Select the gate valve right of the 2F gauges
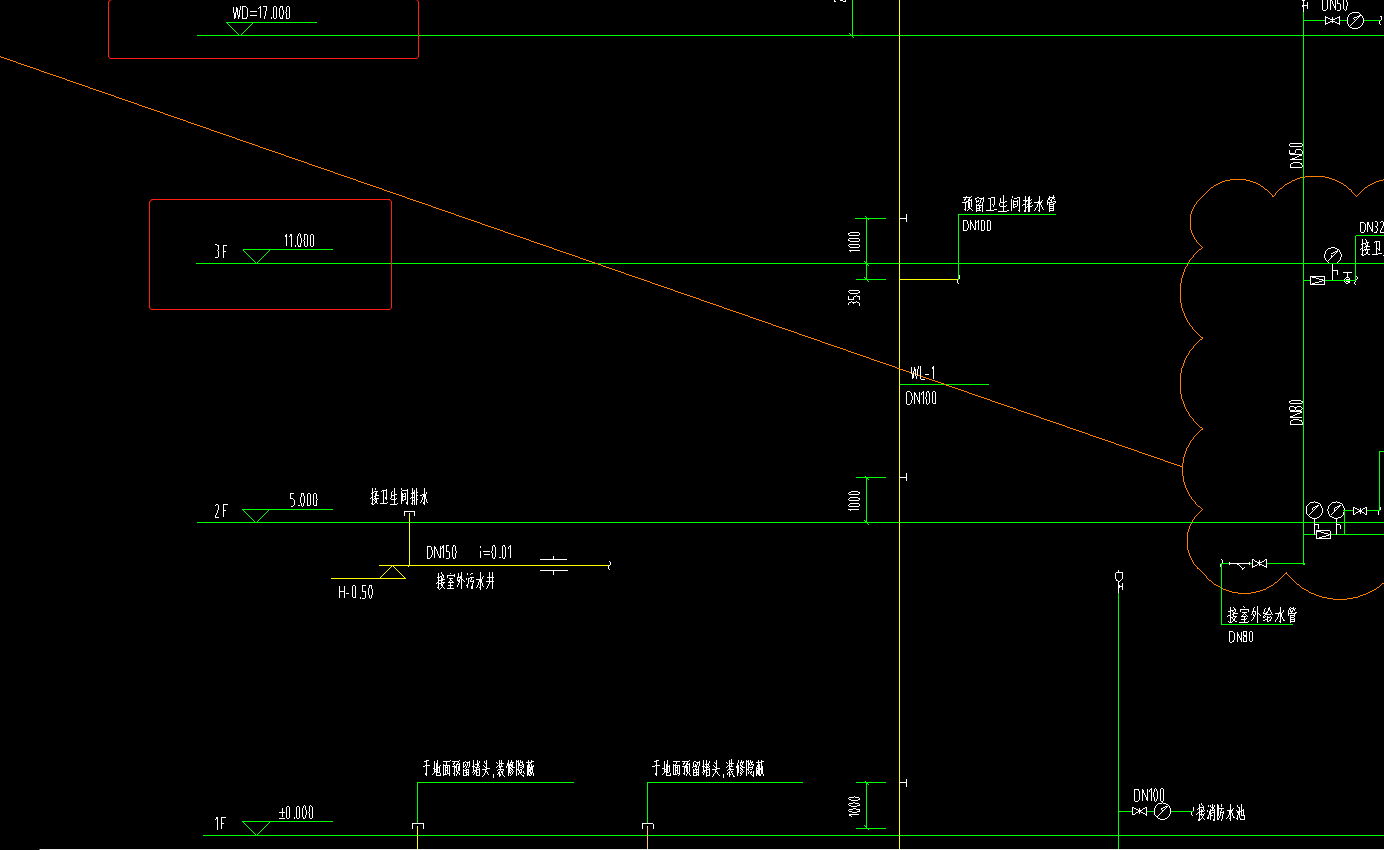The height and width of the screenshot is (850, 1384). point(1360,511)
